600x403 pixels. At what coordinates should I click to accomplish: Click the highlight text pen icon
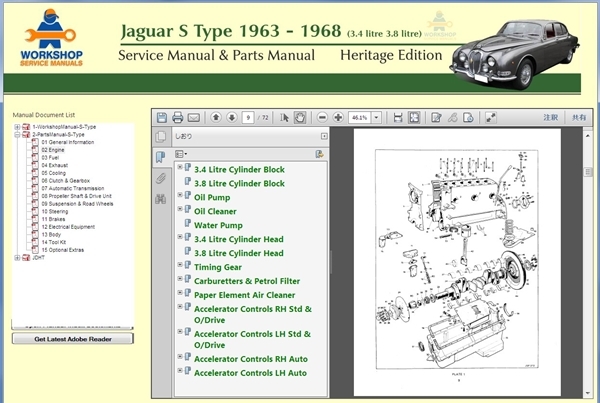pos(452,117)
